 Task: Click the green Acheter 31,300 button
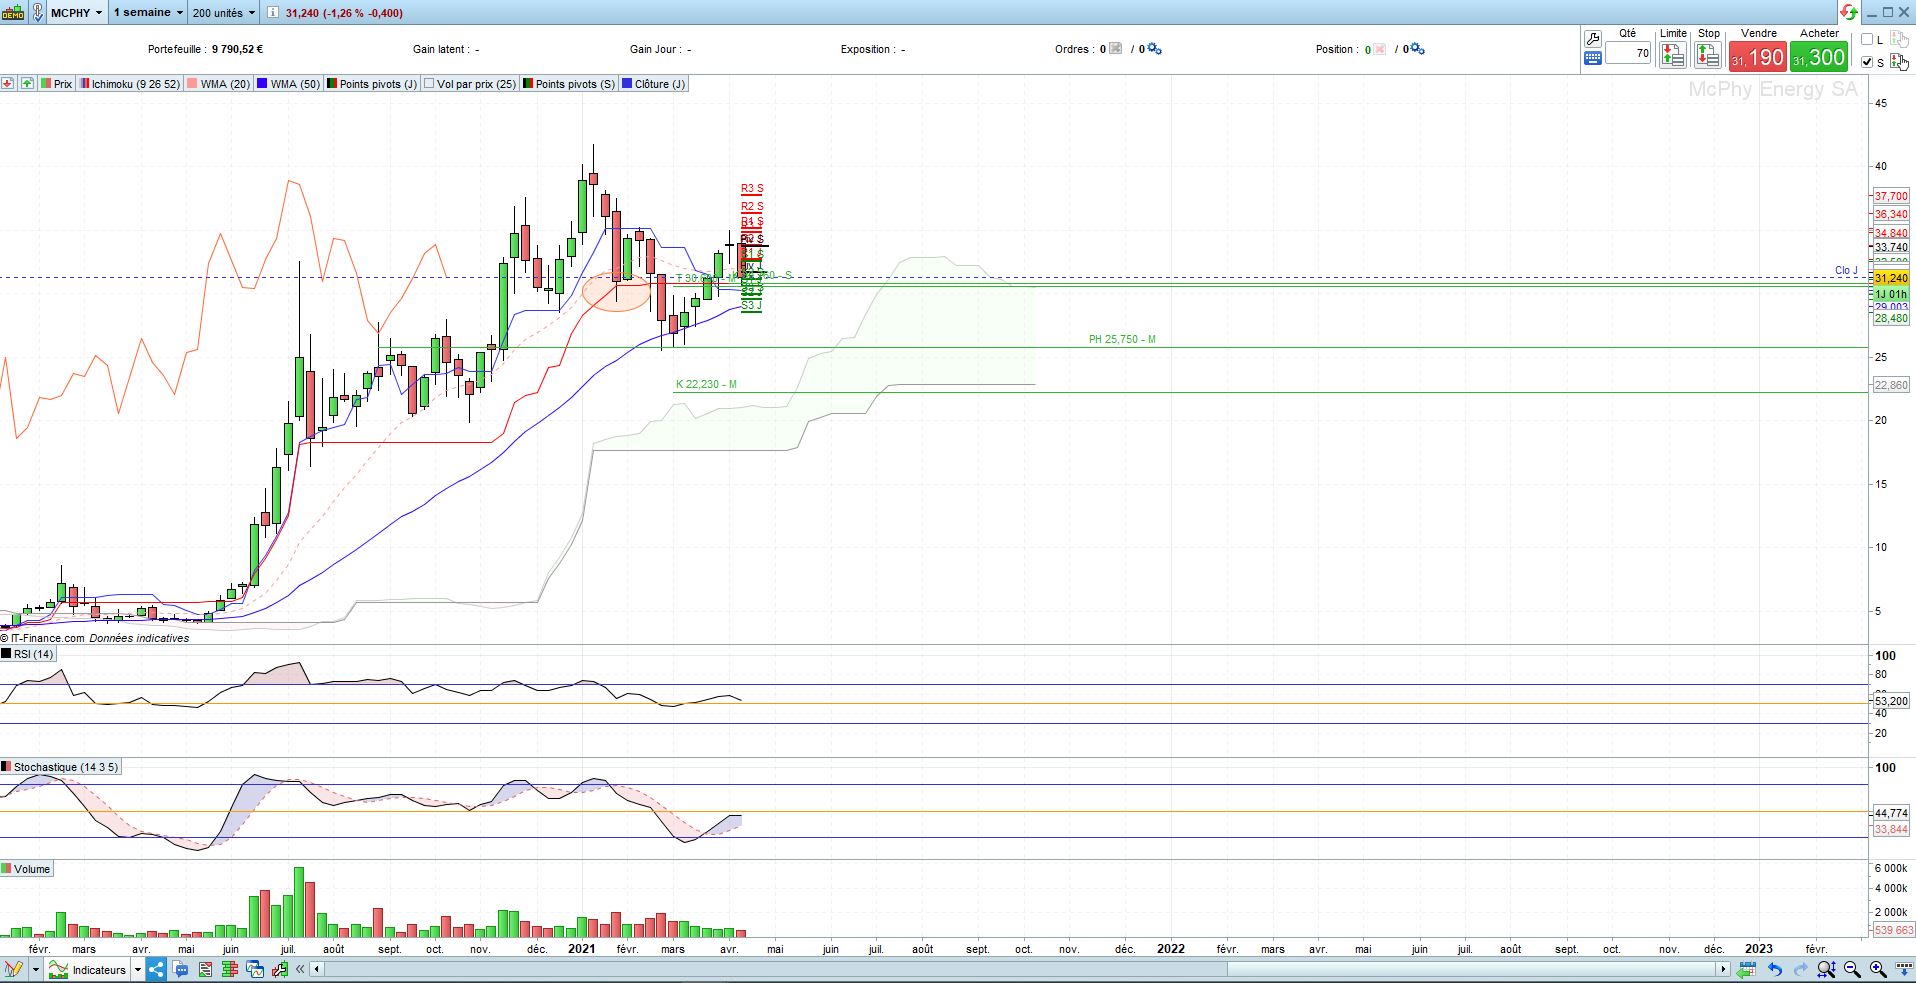[x=1819, y=58]
